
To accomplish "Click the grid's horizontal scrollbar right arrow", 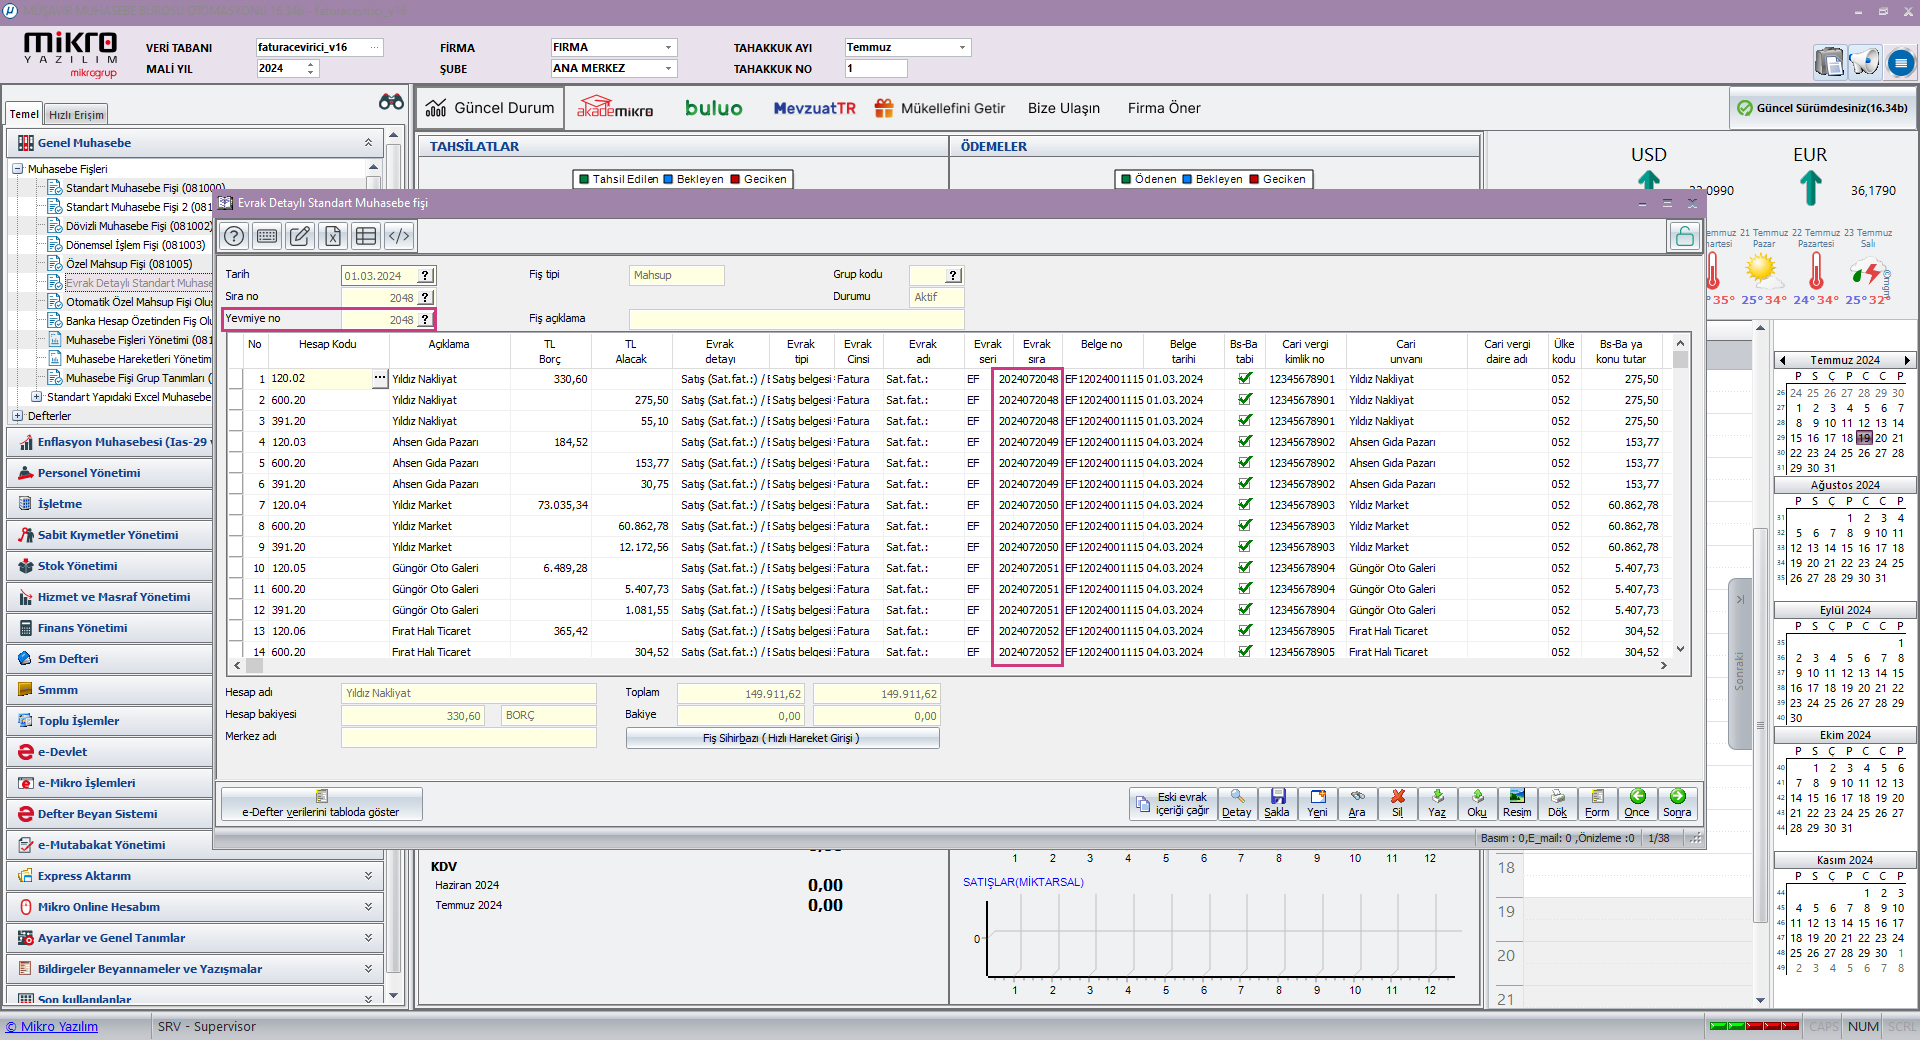I will point(1663,665).
